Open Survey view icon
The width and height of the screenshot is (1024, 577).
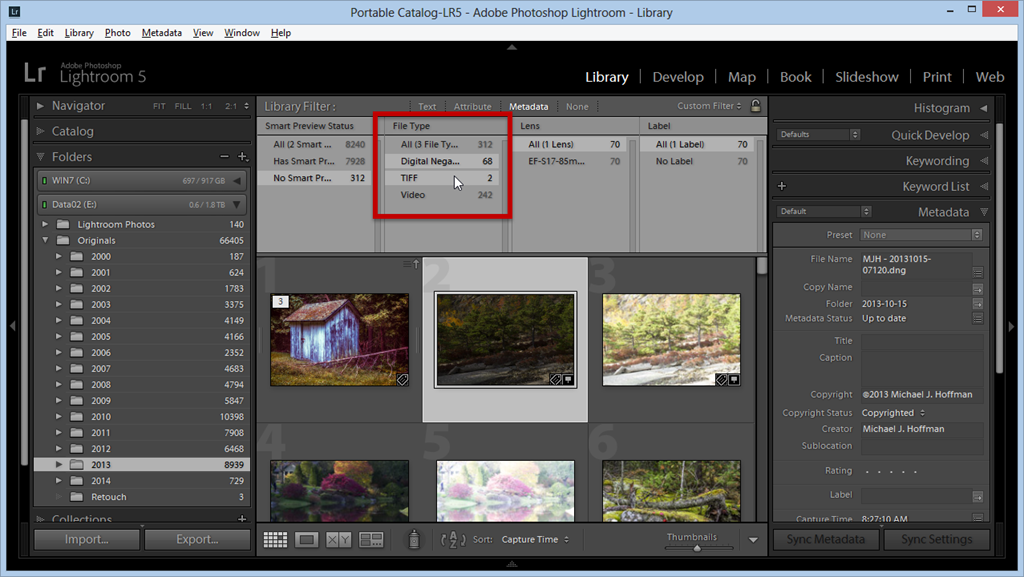point(371,540)
